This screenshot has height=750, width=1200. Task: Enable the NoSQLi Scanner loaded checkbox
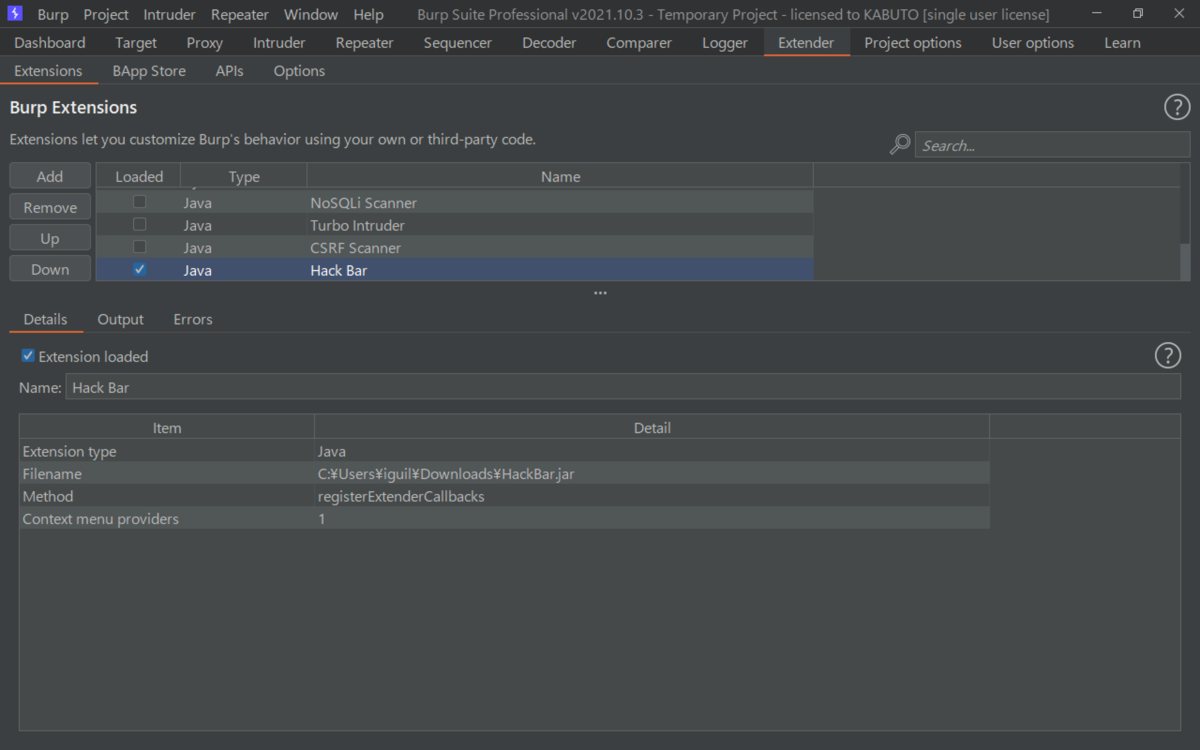(139, 202)
